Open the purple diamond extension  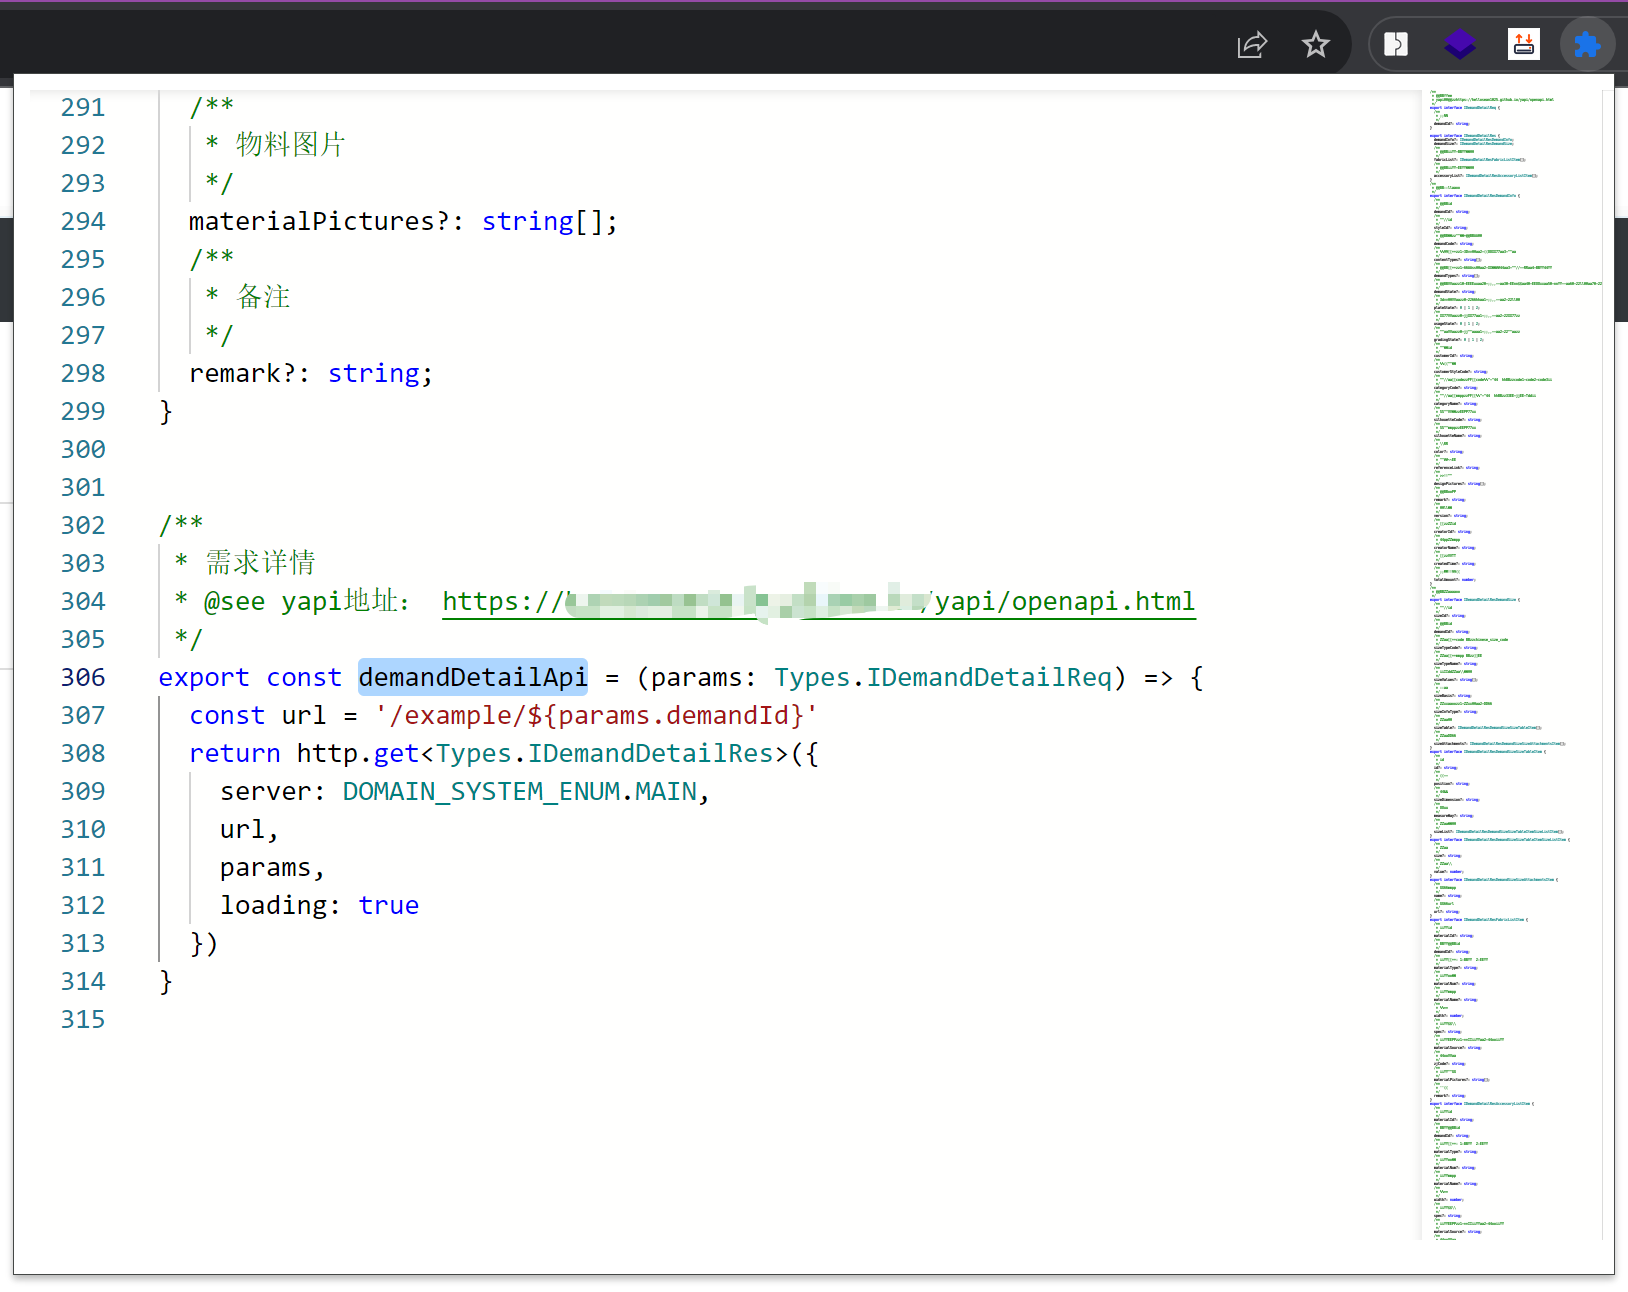pyautogui.click(x=1460, y=45)
